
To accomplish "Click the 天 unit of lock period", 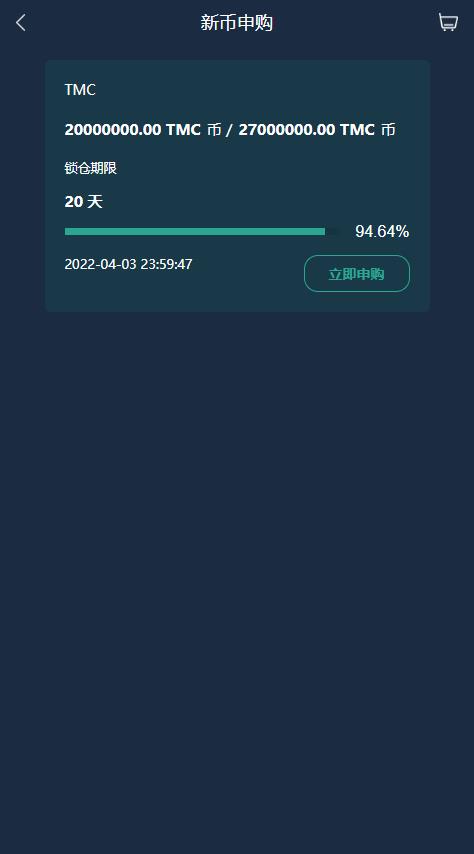I will [x=95, y=202].
